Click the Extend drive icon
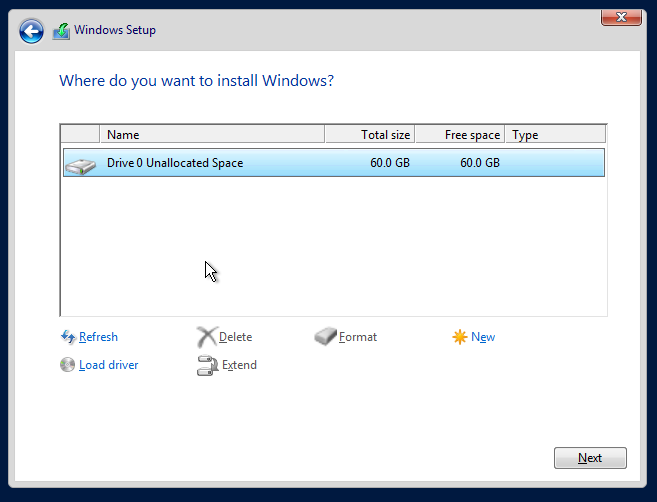Image resolution: width=657 pixels, height=502 pixels. click(x=207, y=365)
